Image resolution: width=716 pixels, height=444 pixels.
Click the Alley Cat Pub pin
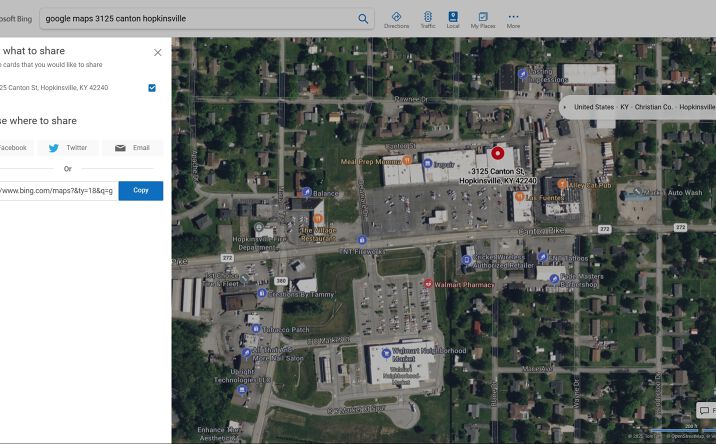[x=562, y=184]
